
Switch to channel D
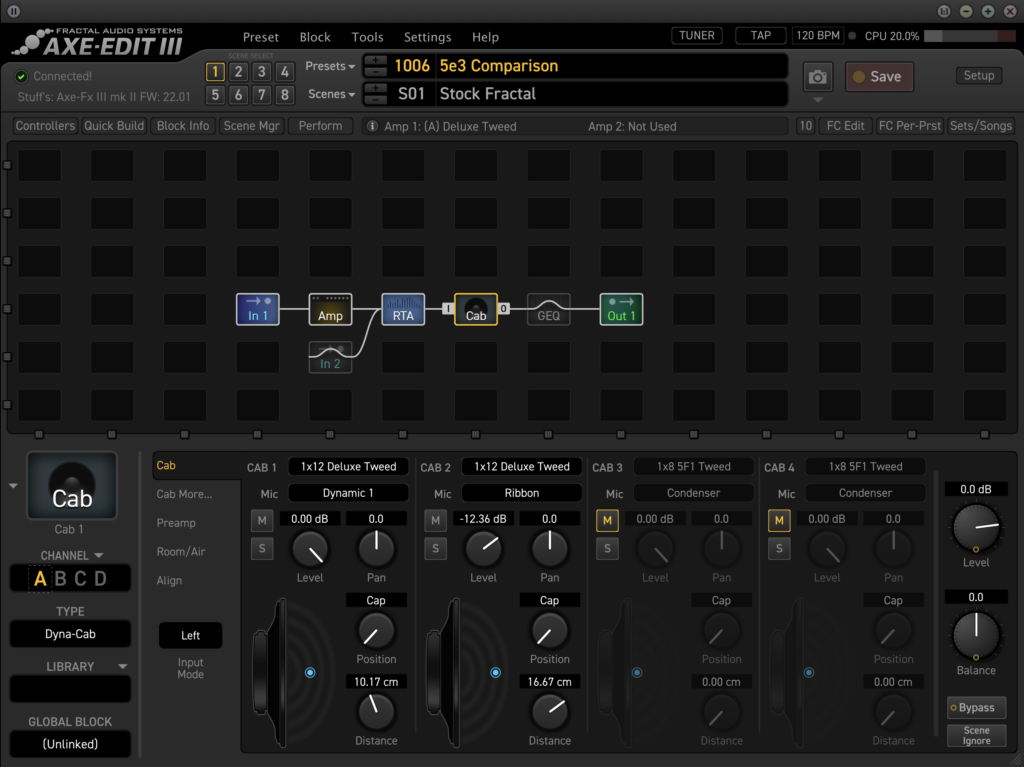pyautogui.click(x=101, y=579)
